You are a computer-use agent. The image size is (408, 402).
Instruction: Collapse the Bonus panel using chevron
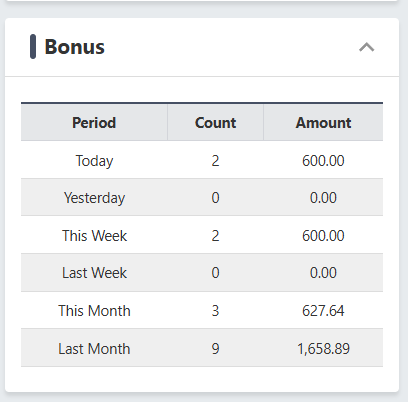tap(367, 47)
